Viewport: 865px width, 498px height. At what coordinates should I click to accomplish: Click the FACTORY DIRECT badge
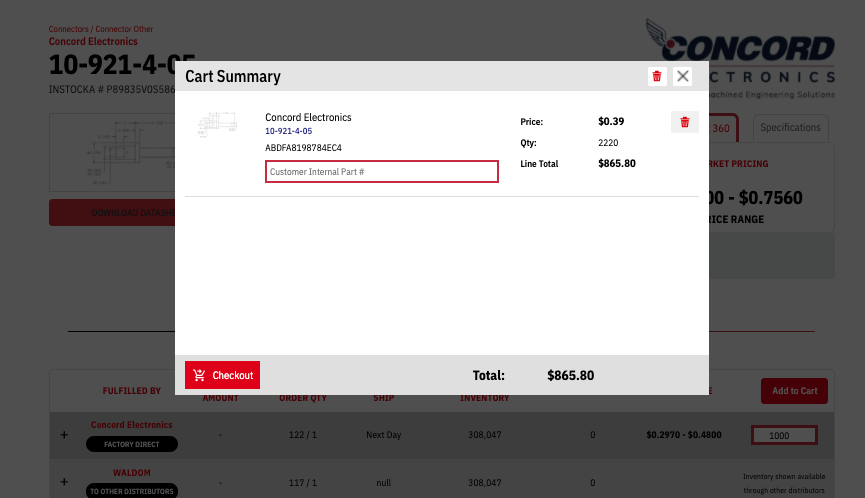pos(132,444)
